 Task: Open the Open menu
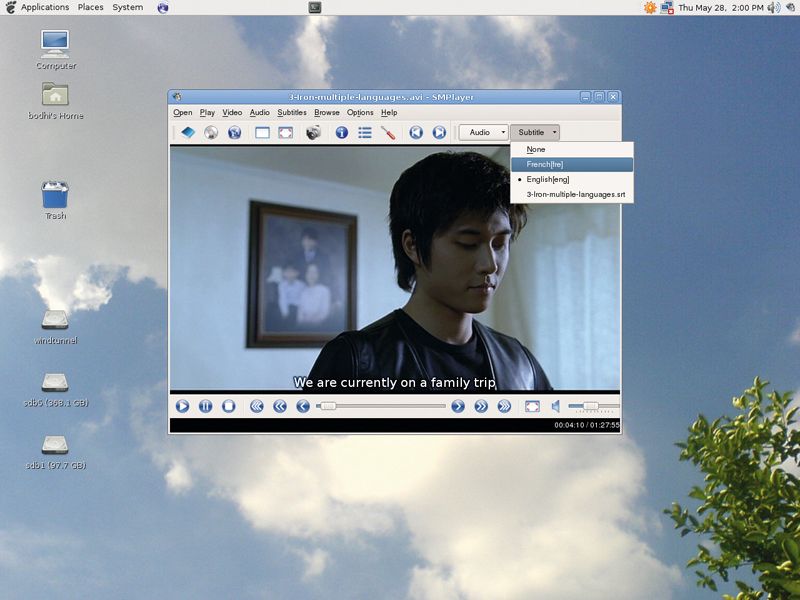182,113
